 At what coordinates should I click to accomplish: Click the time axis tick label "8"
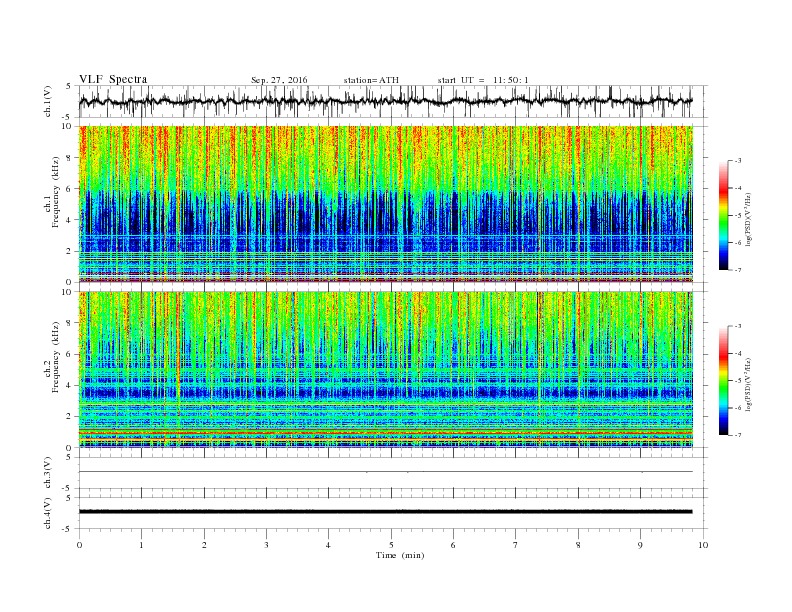click(578, 545)
